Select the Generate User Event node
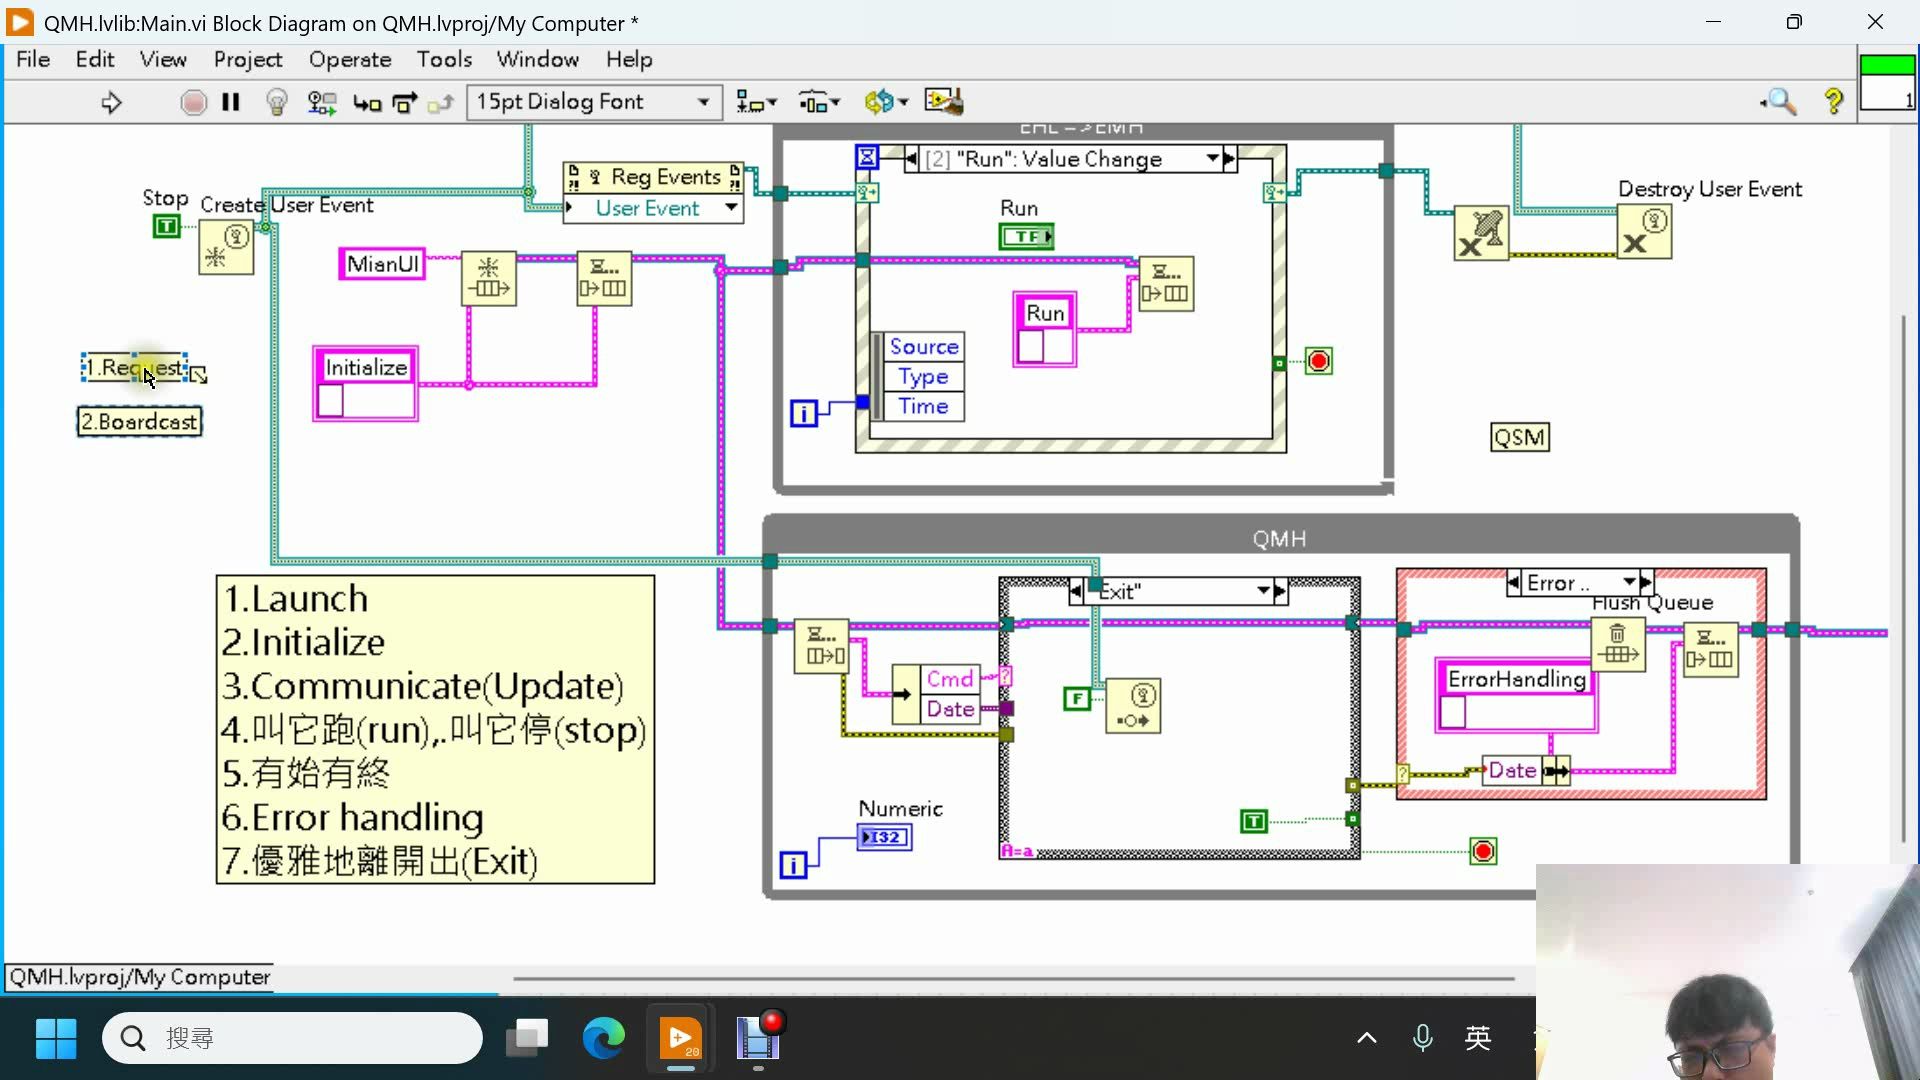Viewport: 1920px width, 1080px height. click(x=1133, y=706)
